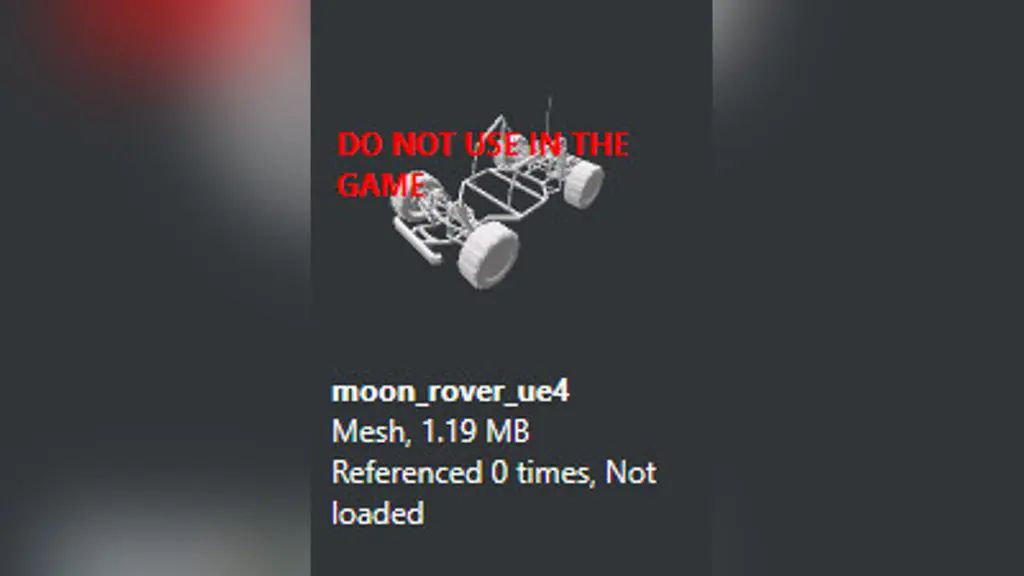The image size is (1024, 576).
Task: Click the word 'Mesh' in the asset type line
Action: click(x=368, y=432)
